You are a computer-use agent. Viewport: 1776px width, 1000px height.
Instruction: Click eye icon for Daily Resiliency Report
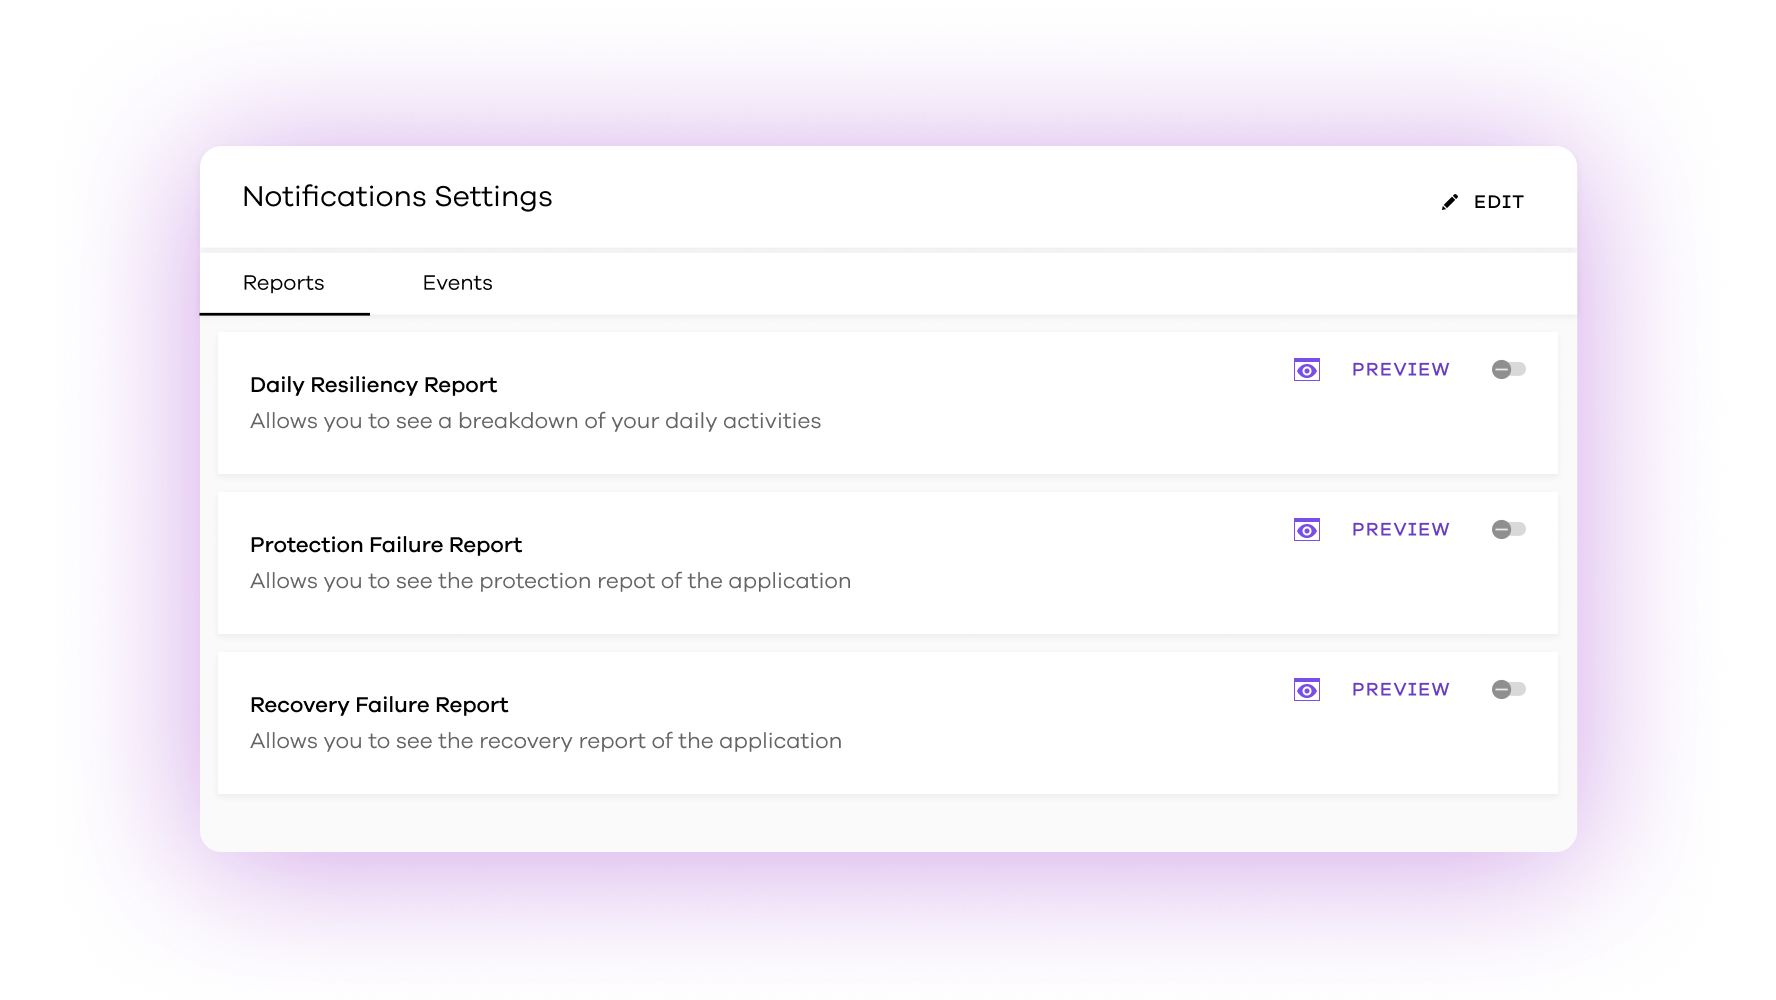pos(1306,370)
